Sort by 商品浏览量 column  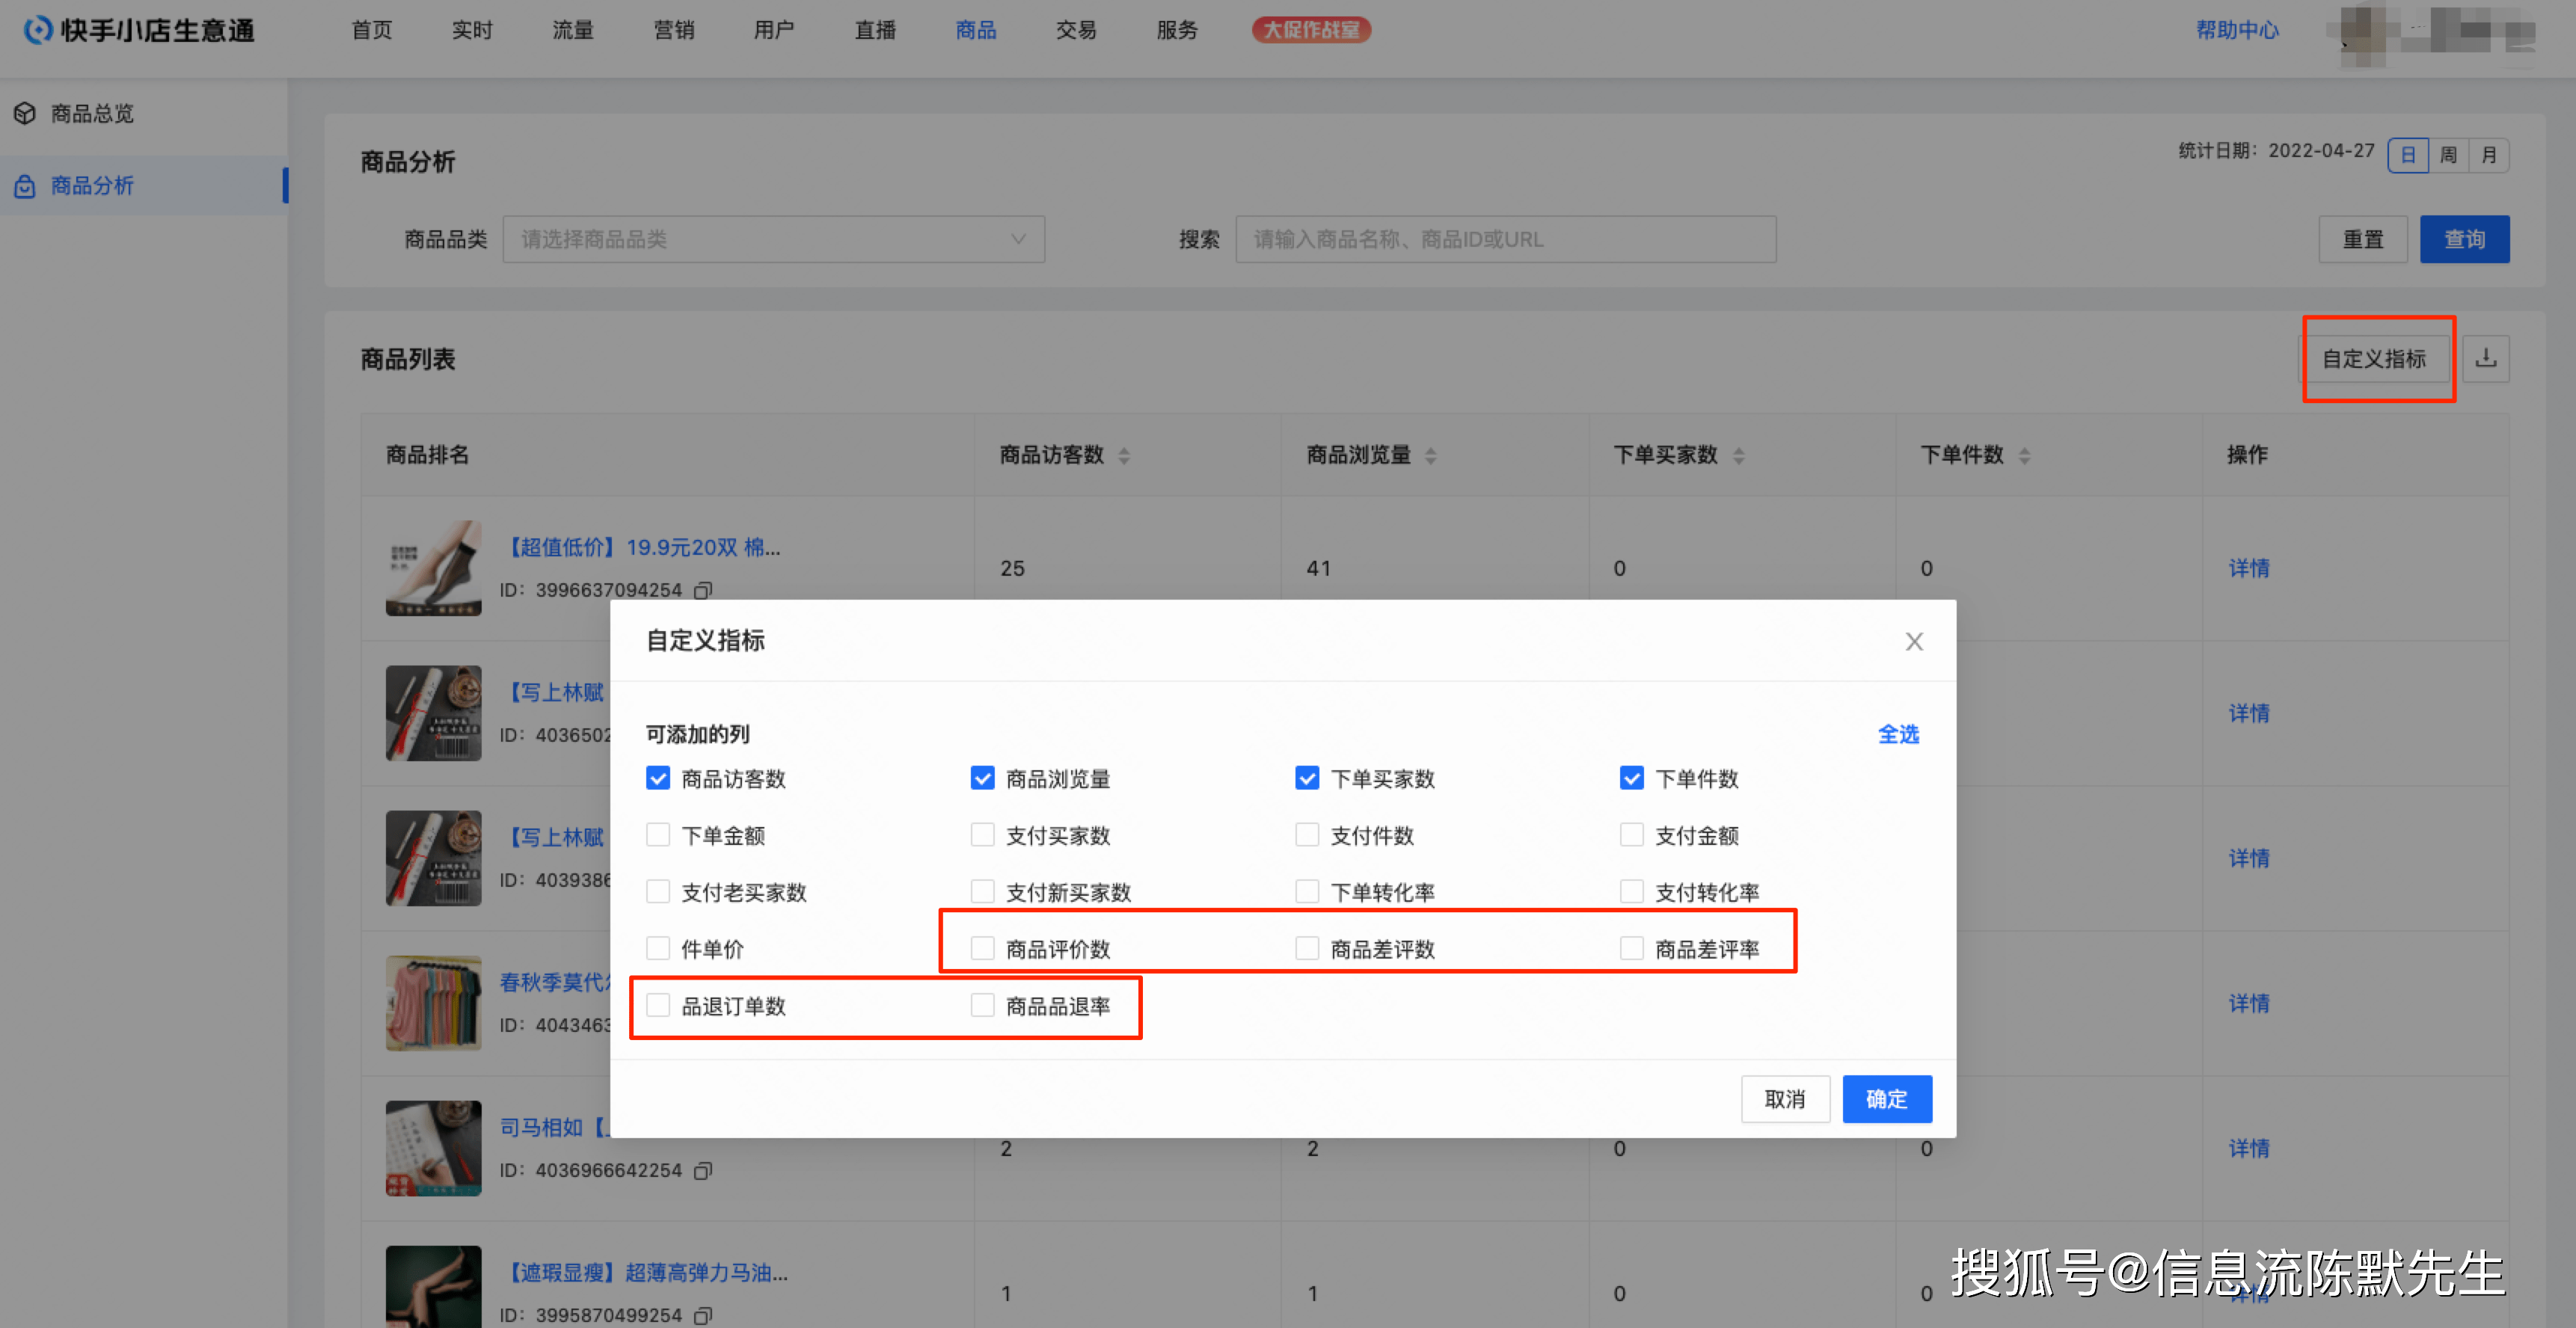(x=1431, y=455)
